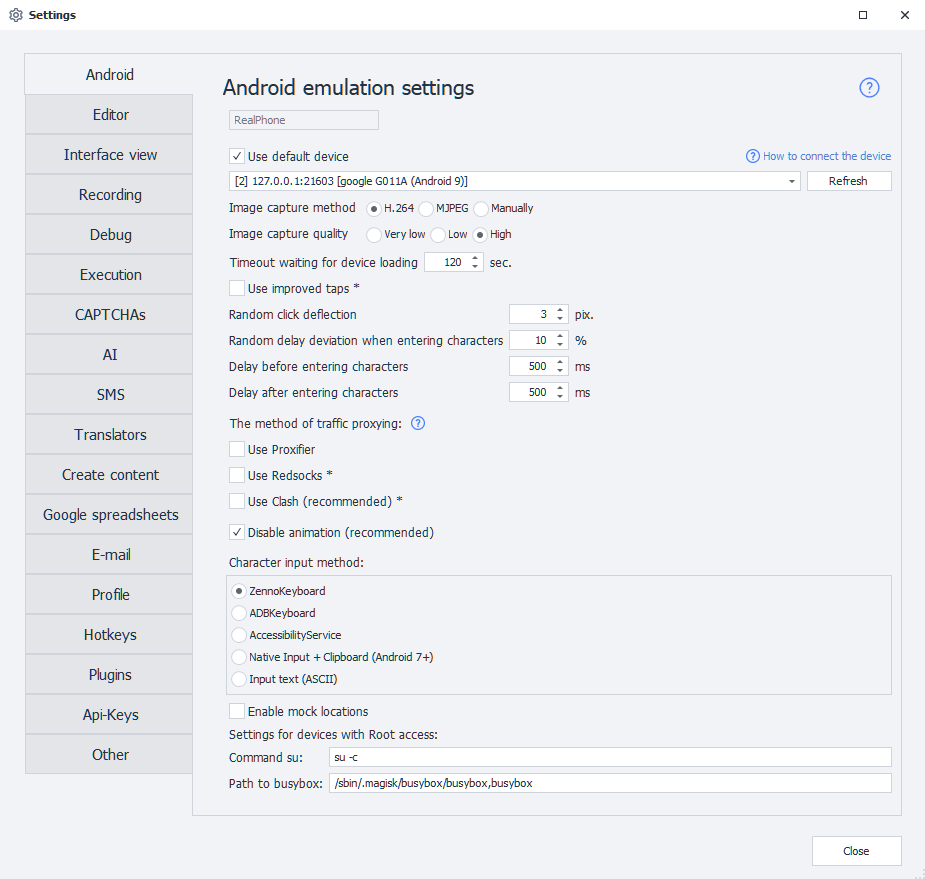Open the Editor settings tab

(110, 114)
